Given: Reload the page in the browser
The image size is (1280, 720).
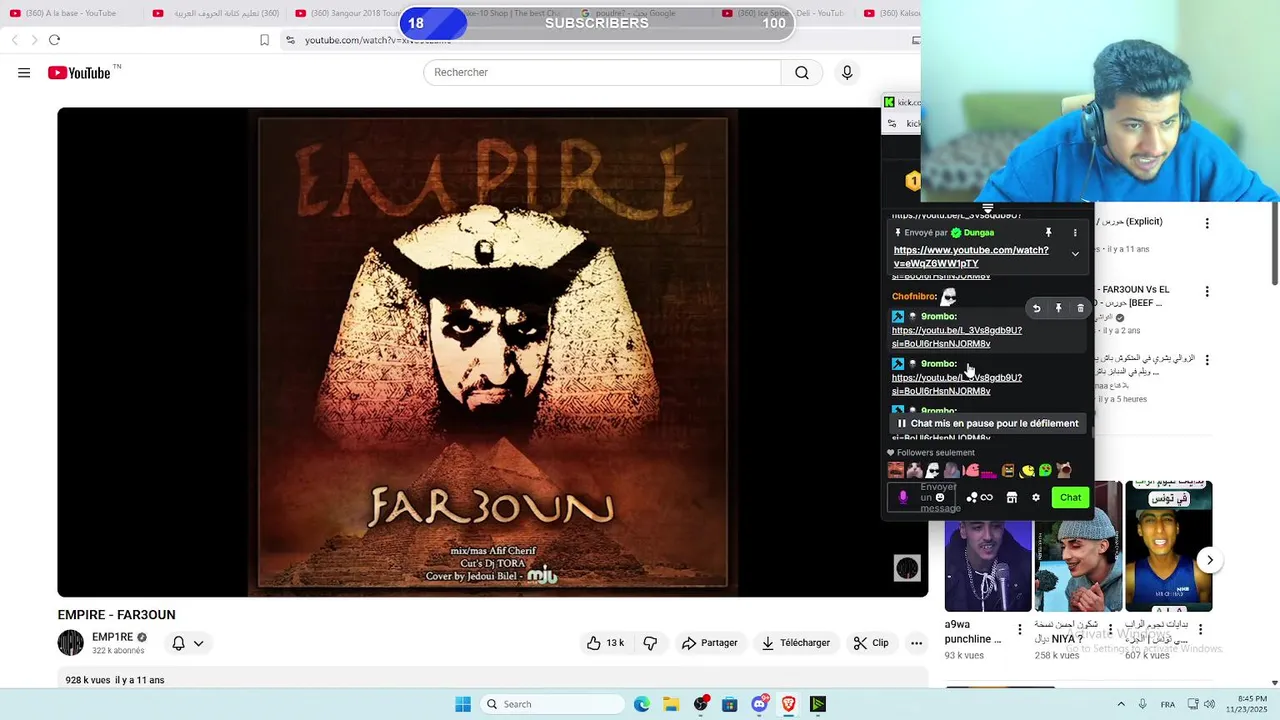Looking at the screenshot, I should (54, 40).
